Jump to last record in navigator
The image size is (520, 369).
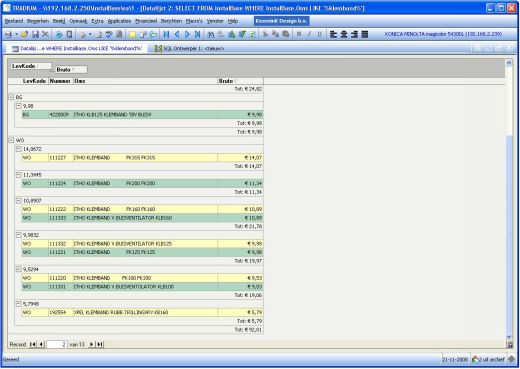tap(100, 344)
